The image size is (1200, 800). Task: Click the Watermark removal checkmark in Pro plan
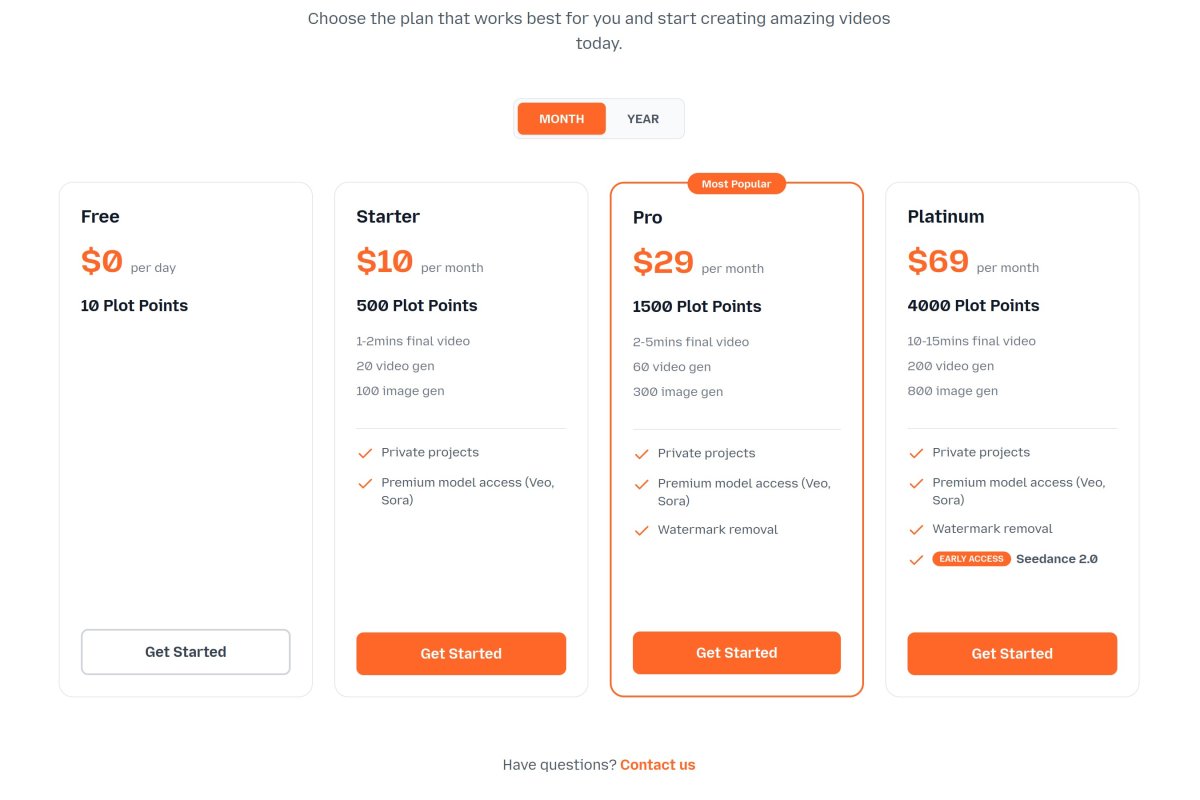click(641, 530)
